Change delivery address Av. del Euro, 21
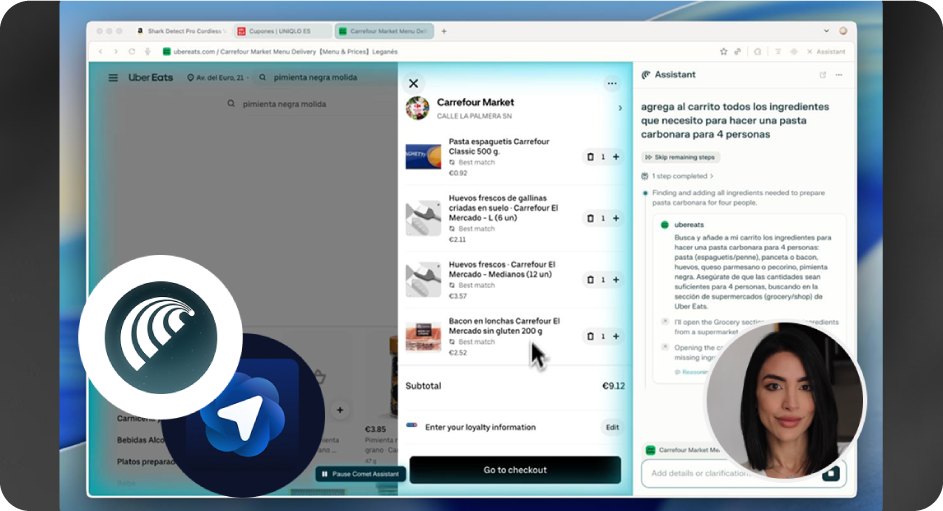 click(217, 78)
